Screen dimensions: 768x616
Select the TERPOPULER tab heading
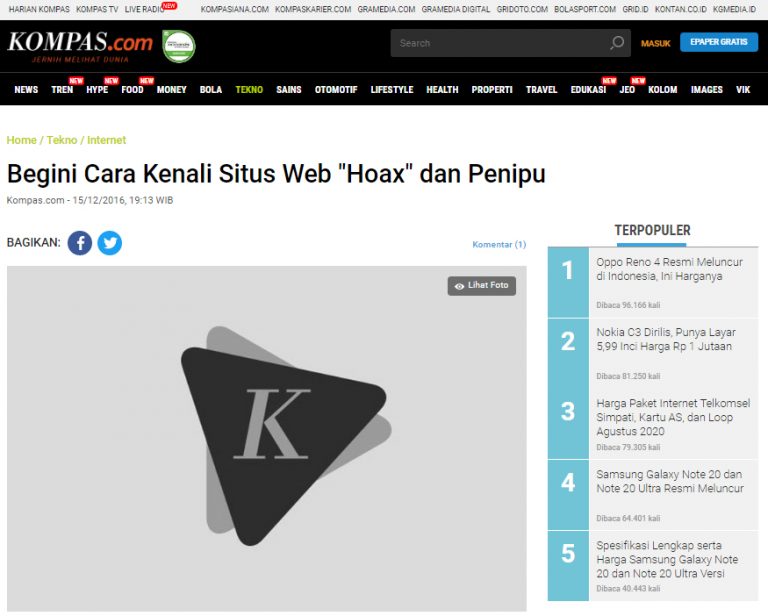652,230
